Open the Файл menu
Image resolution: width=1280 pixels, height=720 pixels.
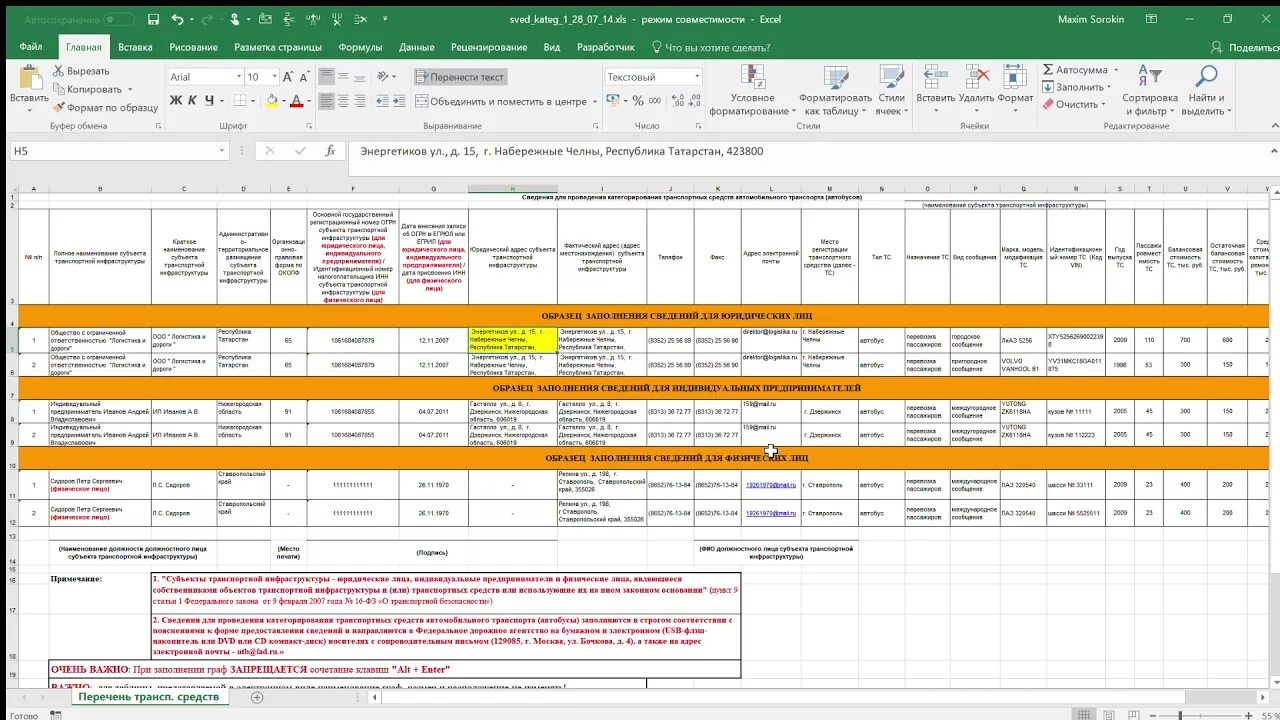tap(30, 47)
